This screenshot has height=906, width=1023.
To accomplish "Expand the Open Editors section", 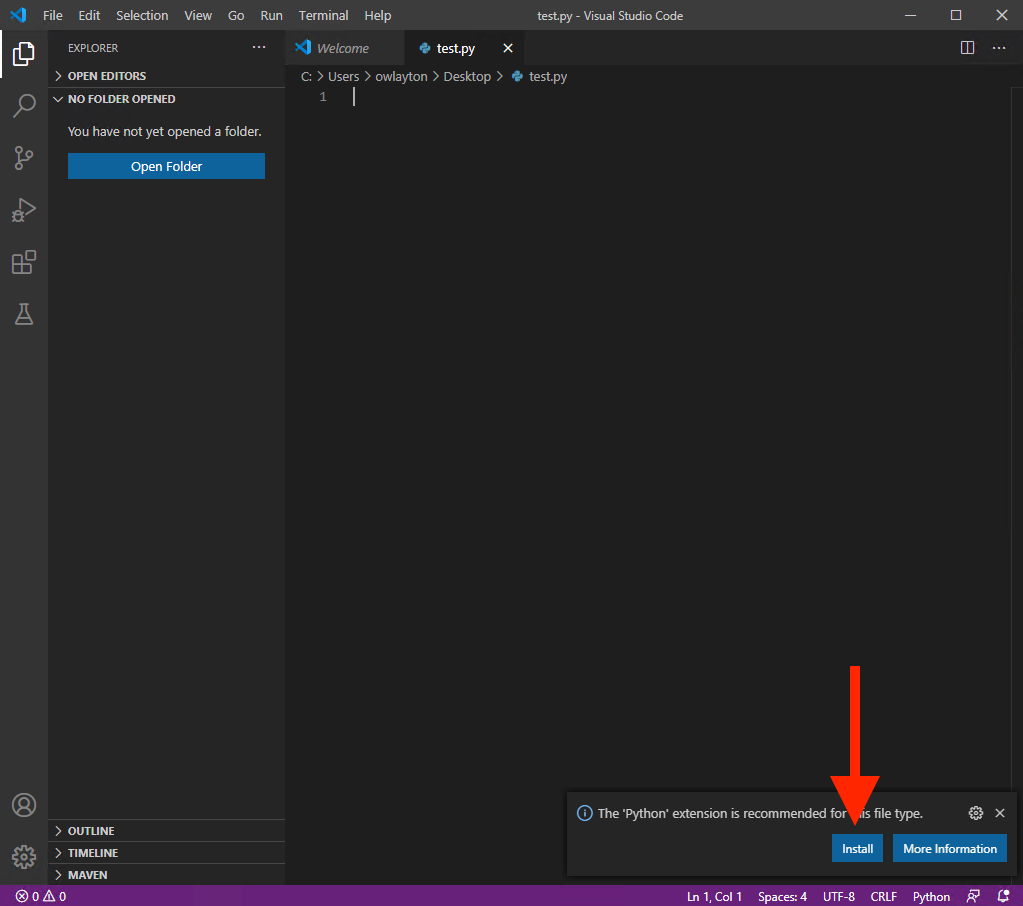I will (166, 76).
